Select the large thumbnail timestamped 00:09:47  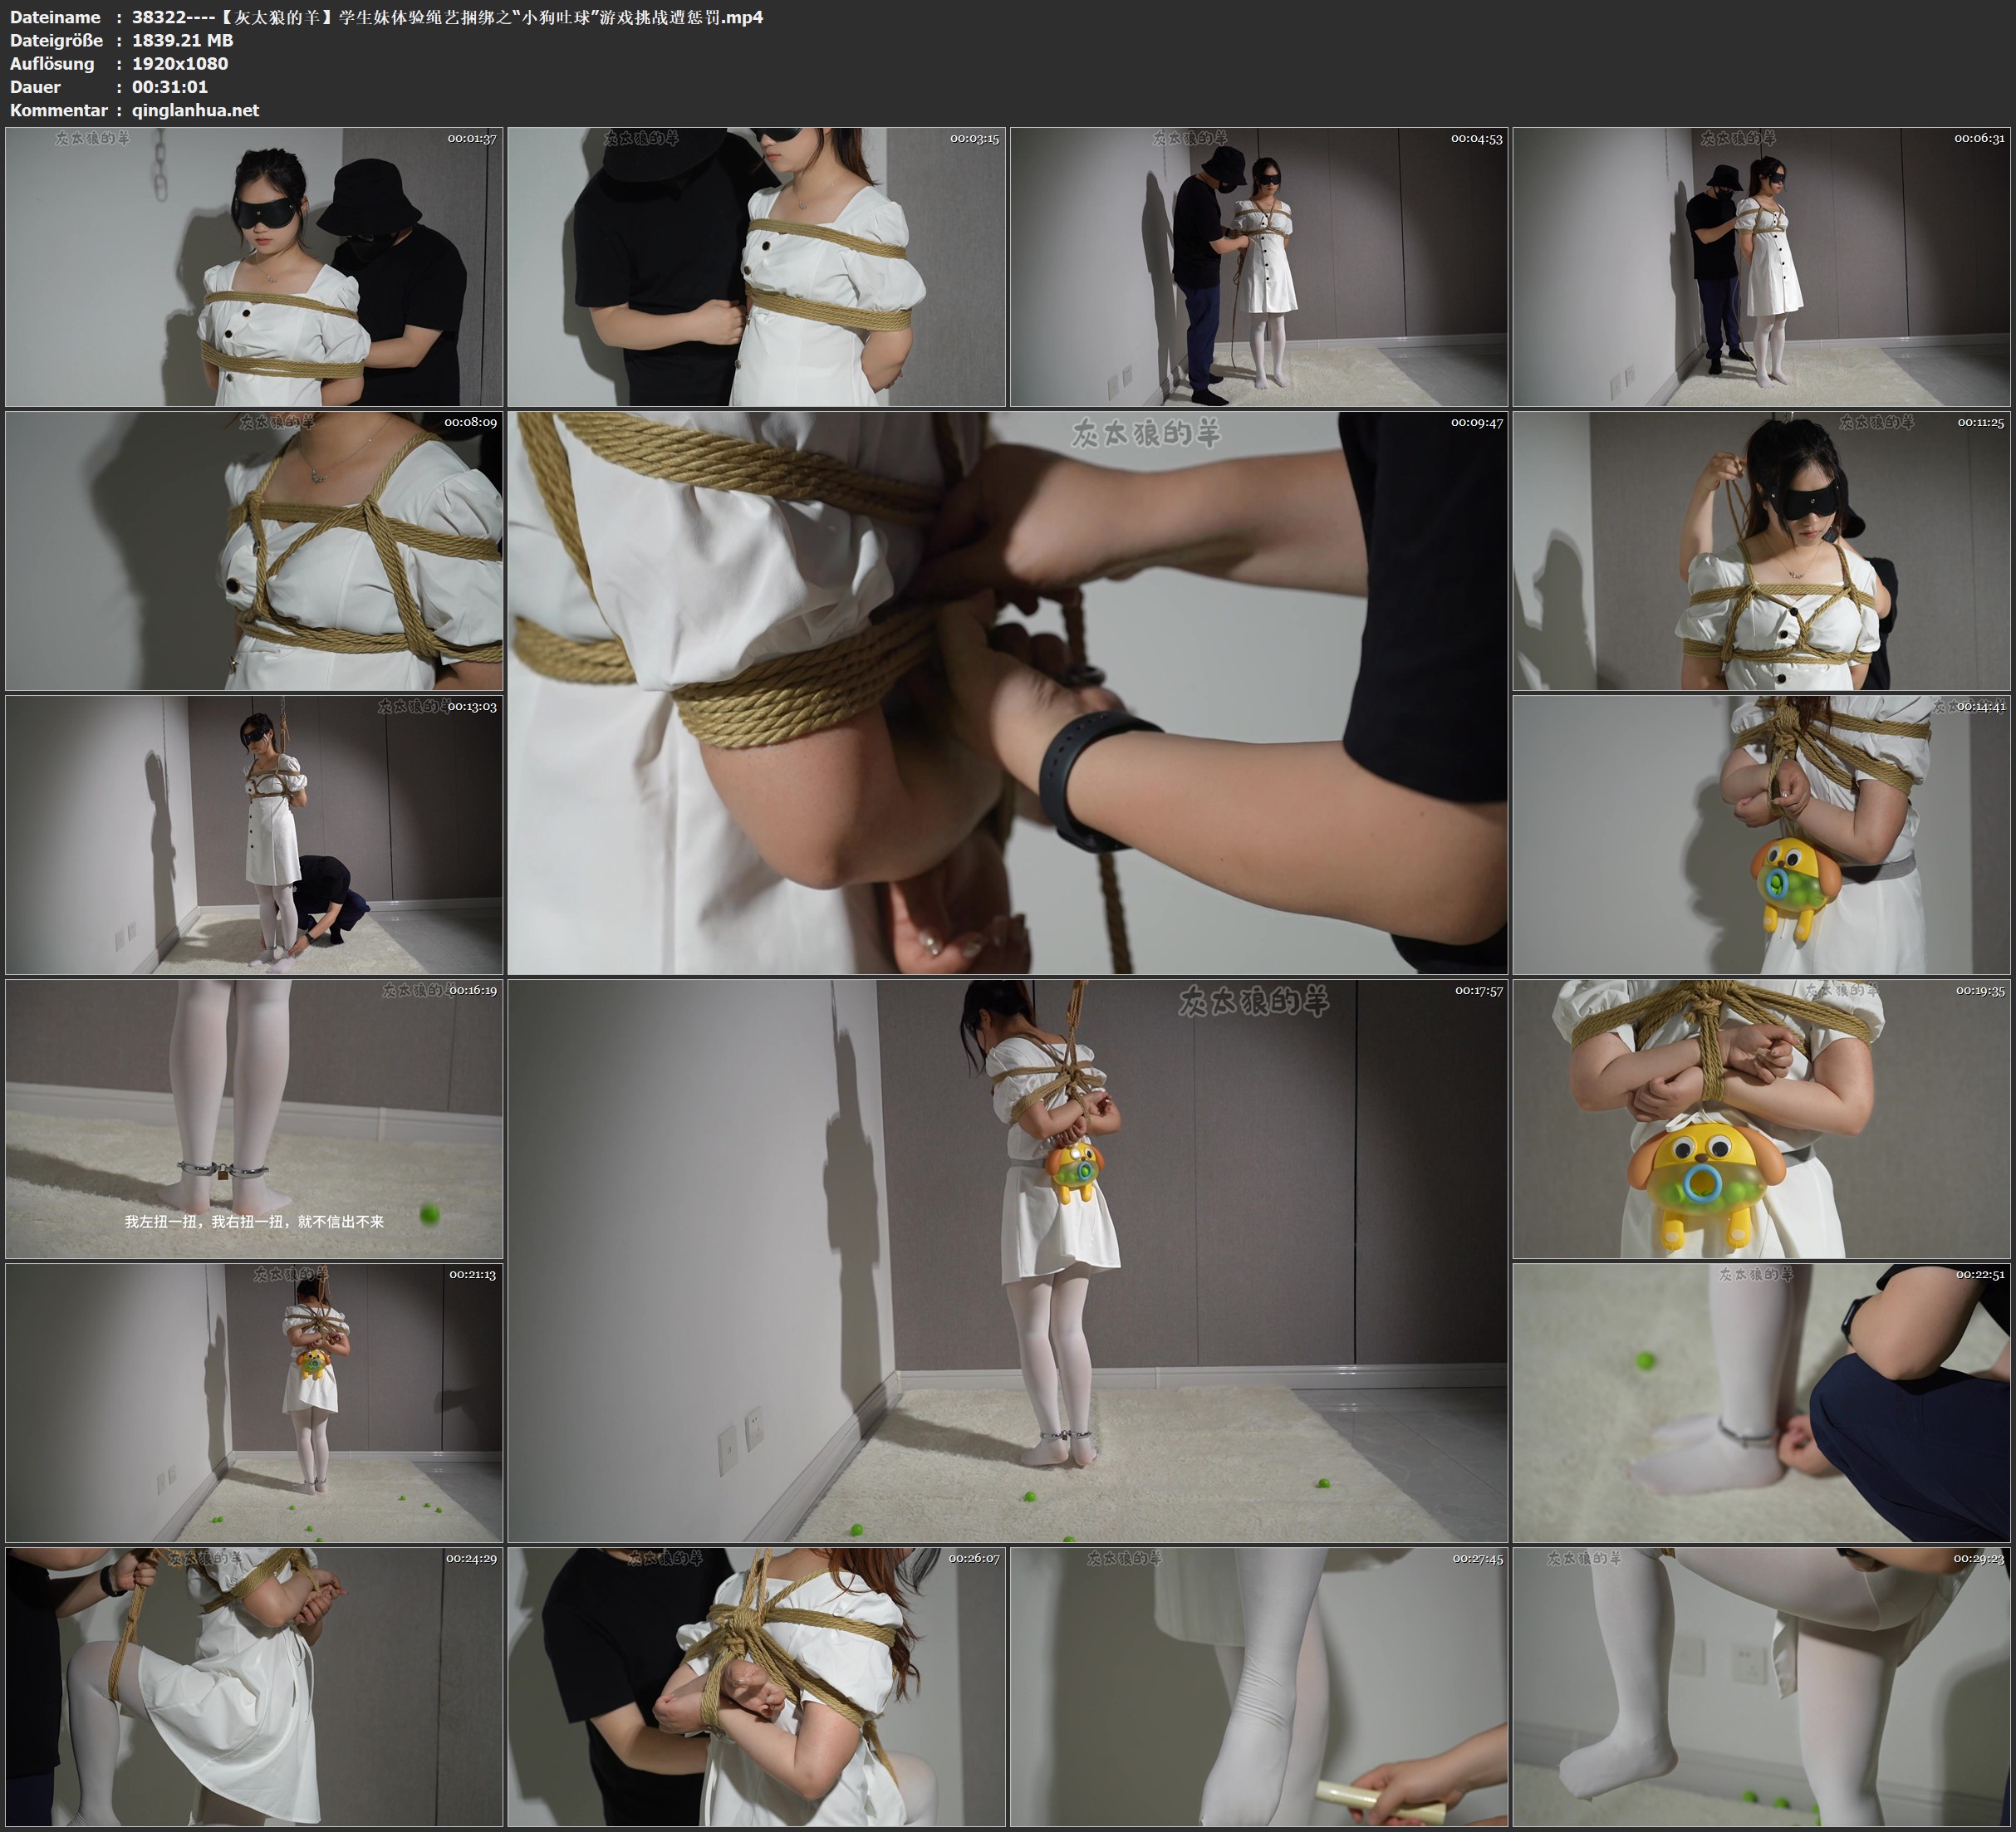(x=1007, y=693)
